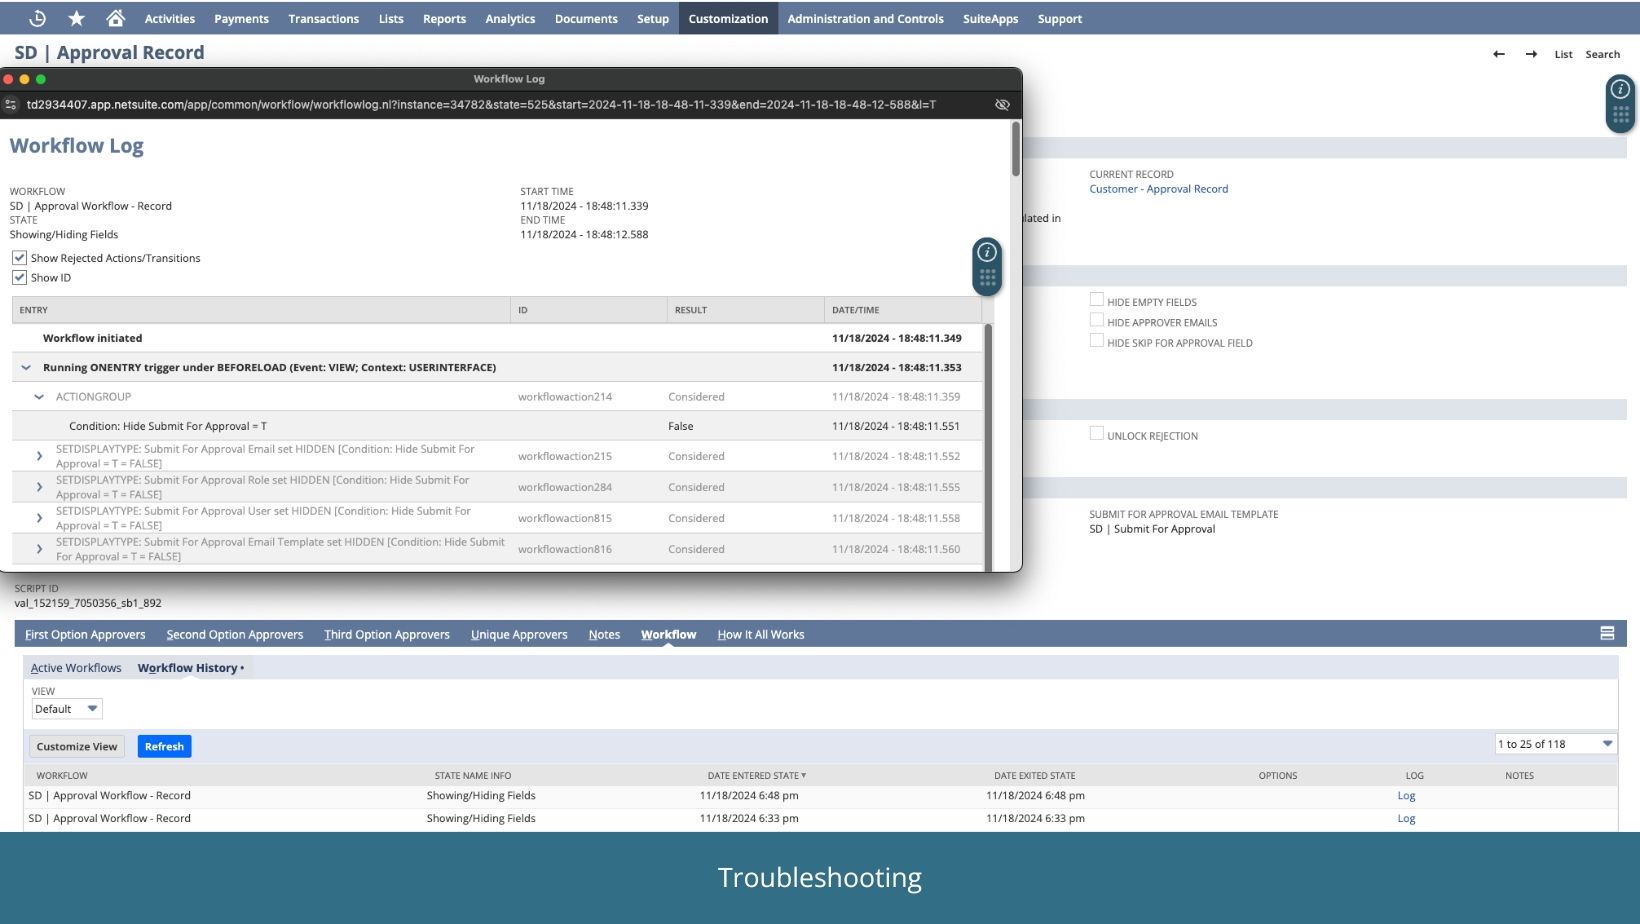1640x924 pixels.
Task: Click the Workflow Log URL address field
Action: [x=481, y=104]
